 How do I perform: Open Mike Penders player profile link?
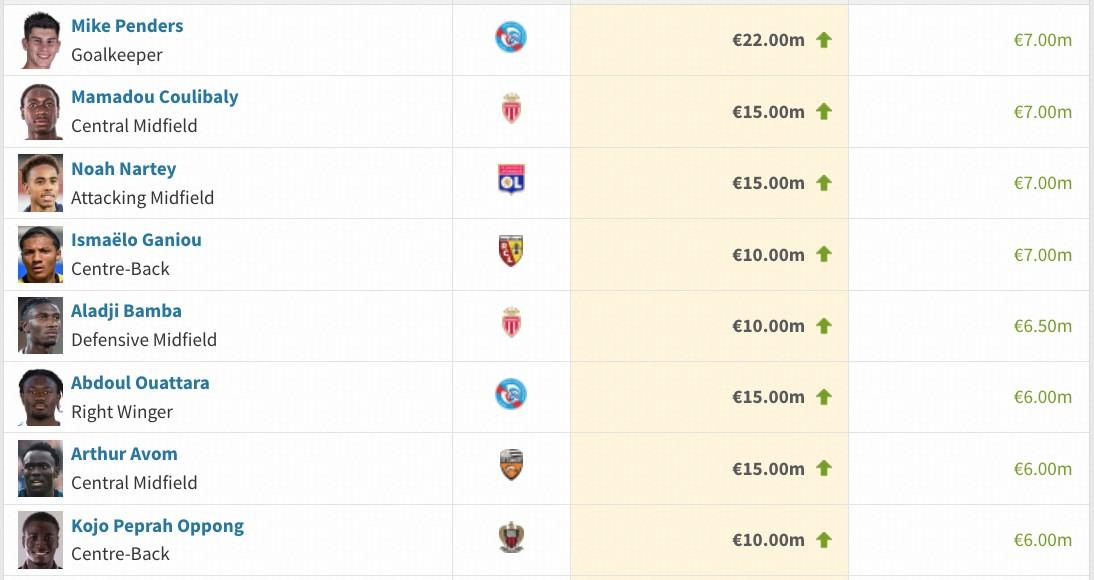tap(127, 26)
